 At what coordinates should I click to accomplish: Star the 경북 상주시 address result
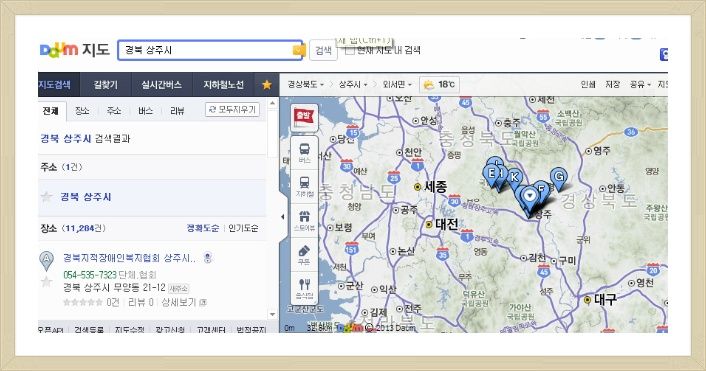pyautogui.click(x=46, y=197)
